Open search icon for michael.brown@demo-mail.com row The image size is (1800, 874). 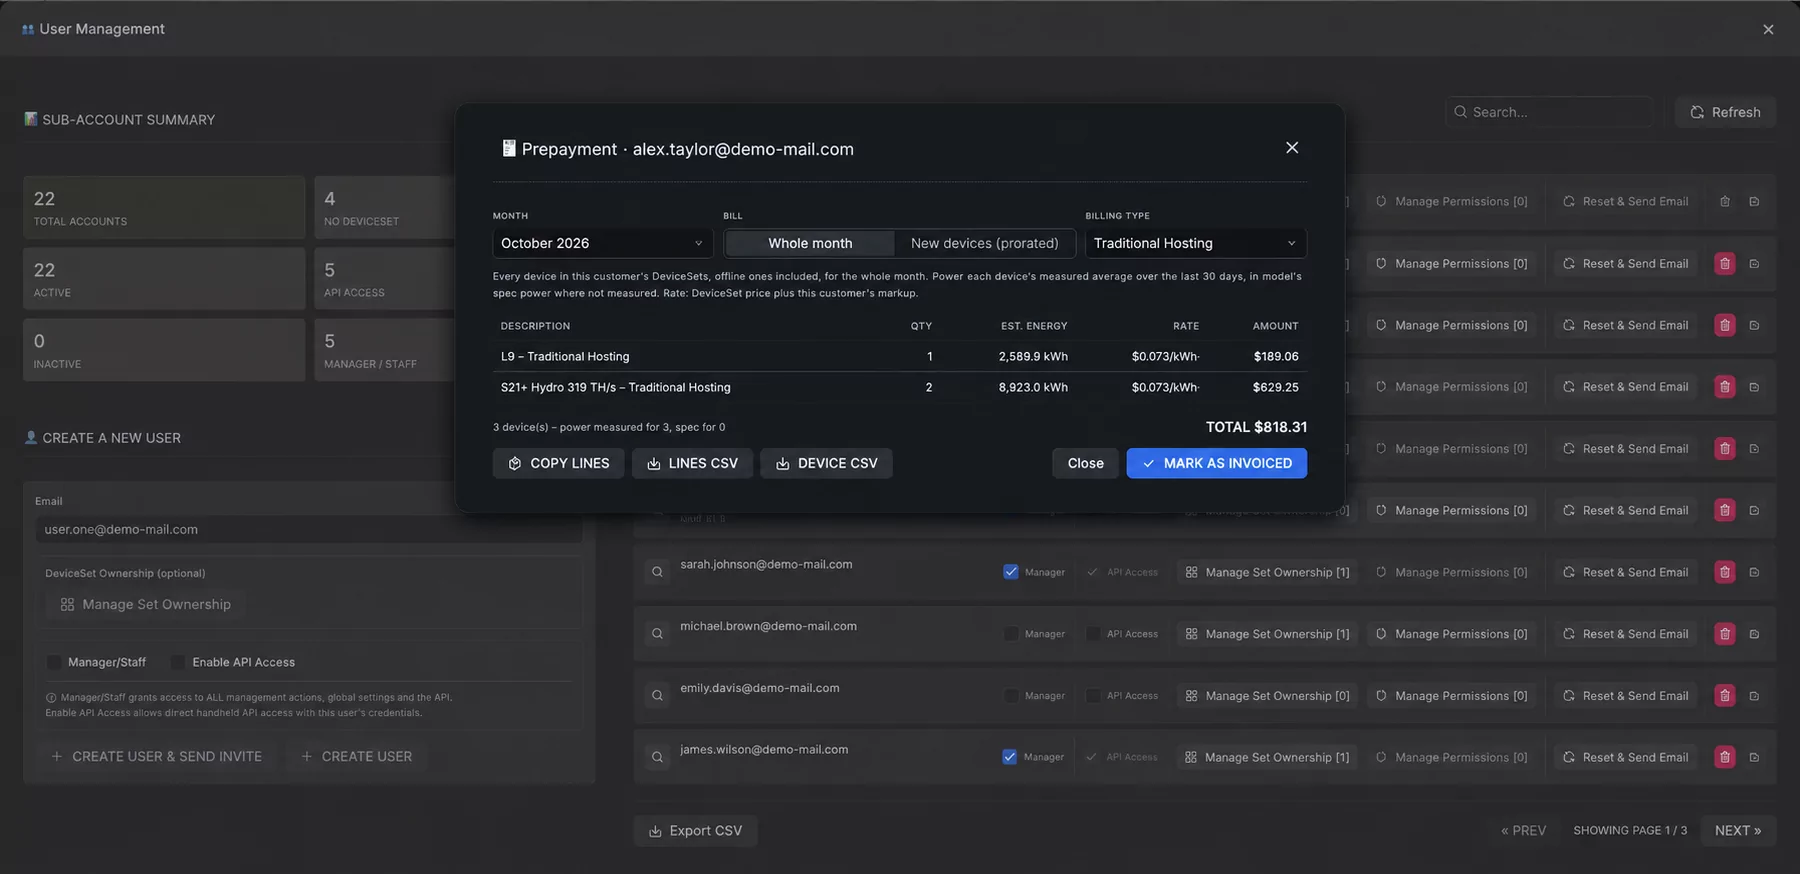(657, 634)
